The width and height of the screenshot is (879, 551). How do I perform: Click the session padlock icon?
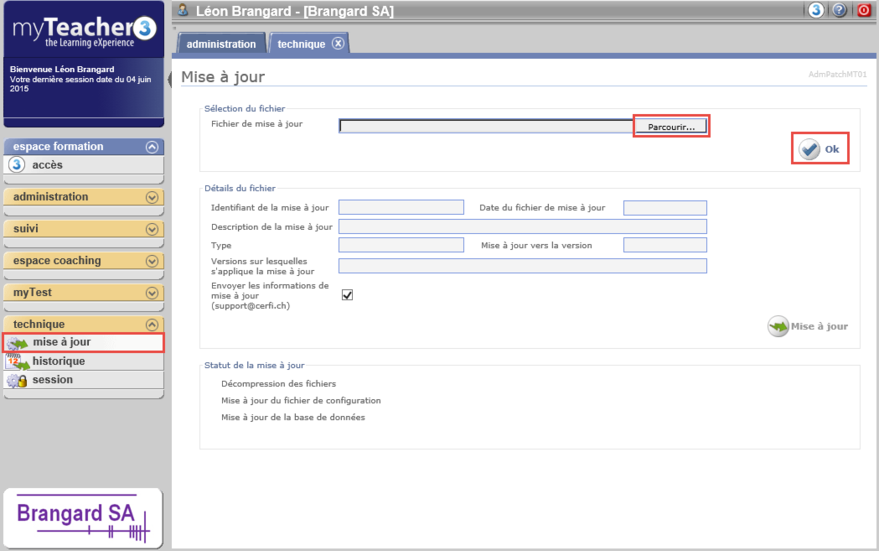[17, 381]
